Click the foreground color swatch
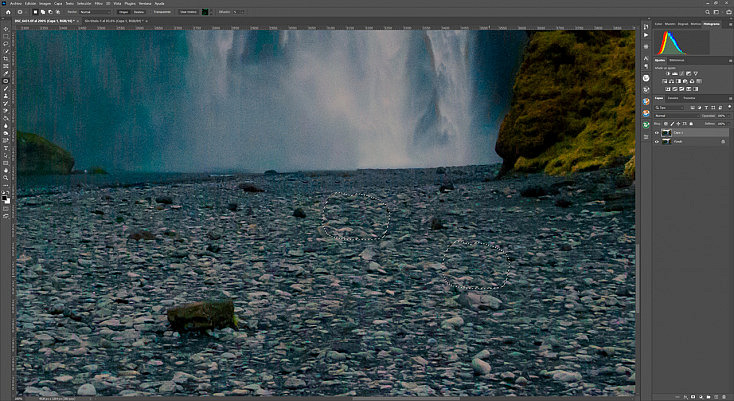Image resolution: width=734 pixels, height=401 pixels. (4, 197)
